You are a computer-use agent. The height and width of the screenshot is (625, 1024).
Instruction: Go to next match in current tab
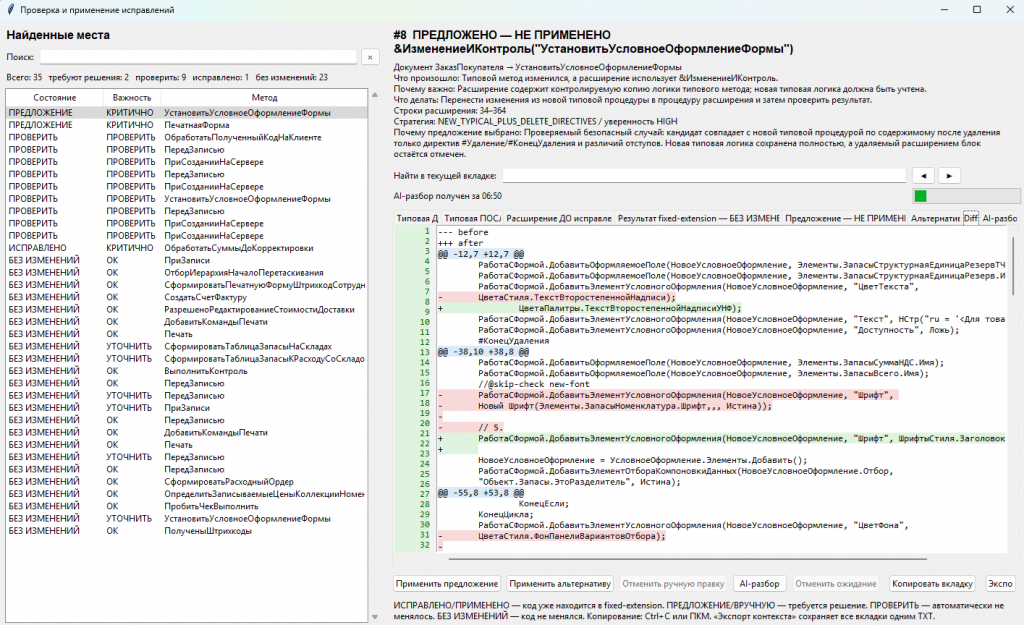point(949,176)
